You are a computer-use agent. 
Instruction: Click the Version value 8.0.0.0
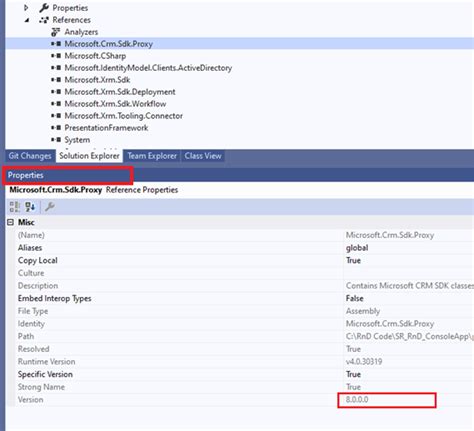coord(357,400)
